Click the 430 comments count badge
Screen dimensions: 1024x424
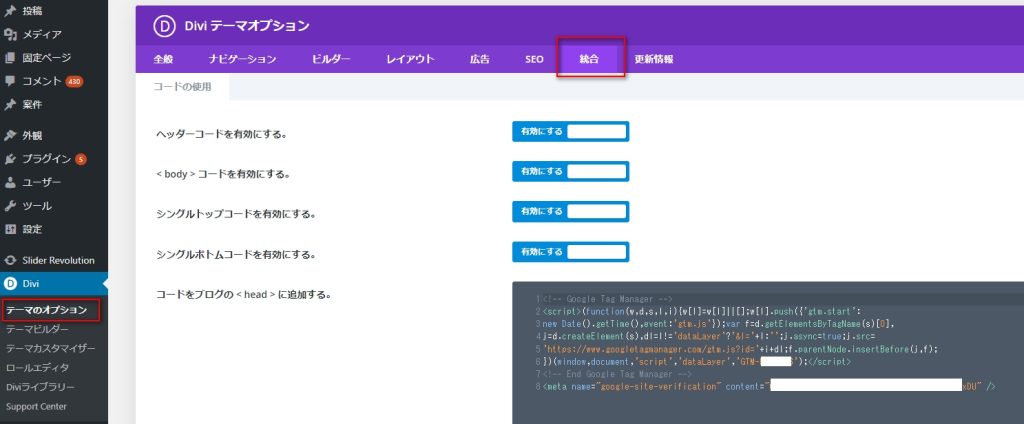[74, 82]
